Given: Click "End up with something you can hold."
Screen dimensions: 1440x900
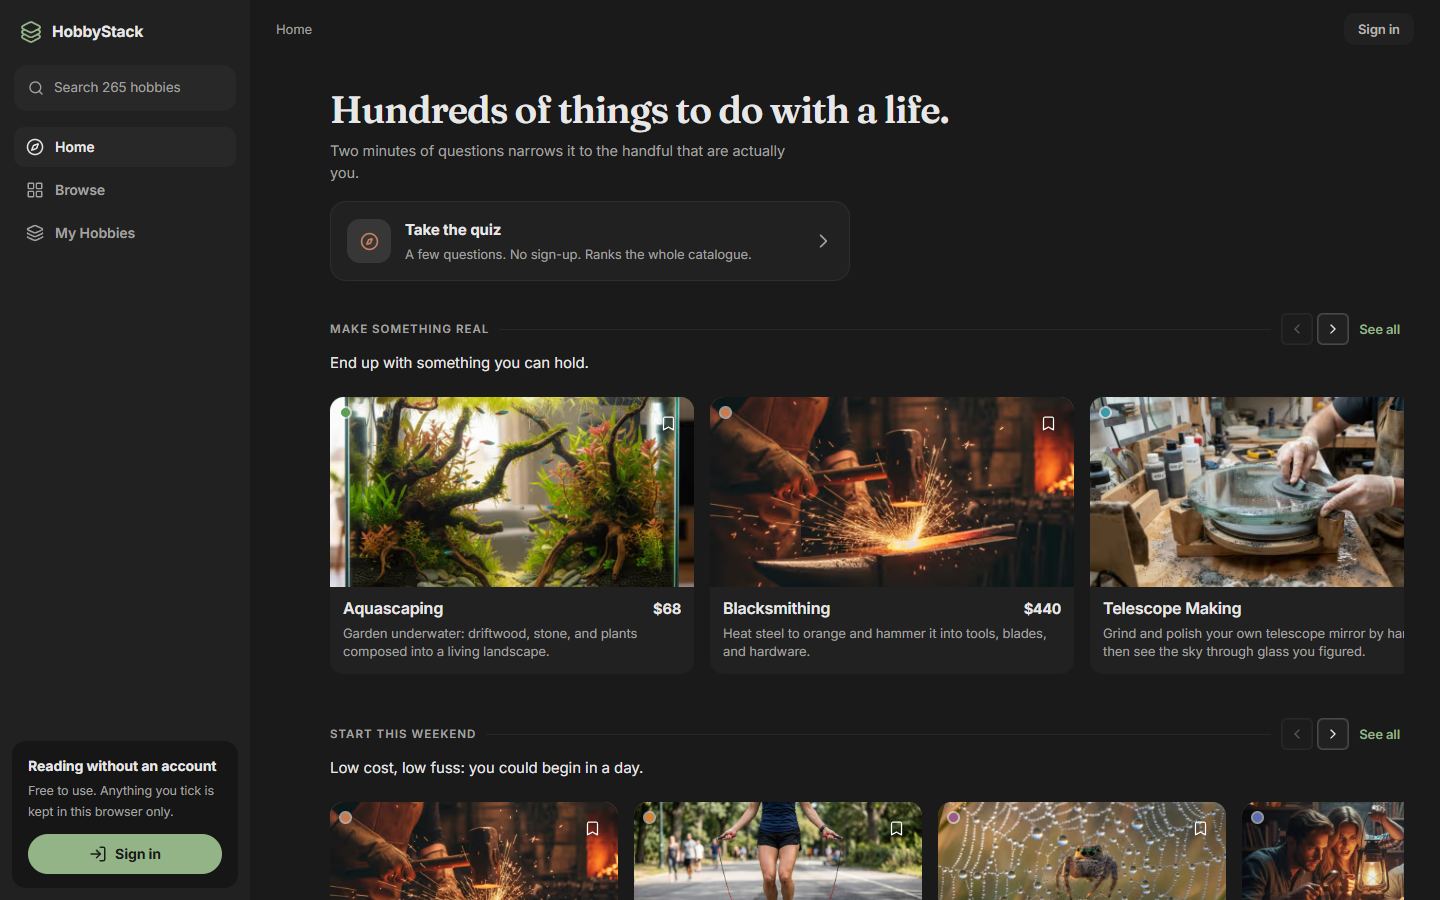Looking at the screenshot, I should pos(459,363).
